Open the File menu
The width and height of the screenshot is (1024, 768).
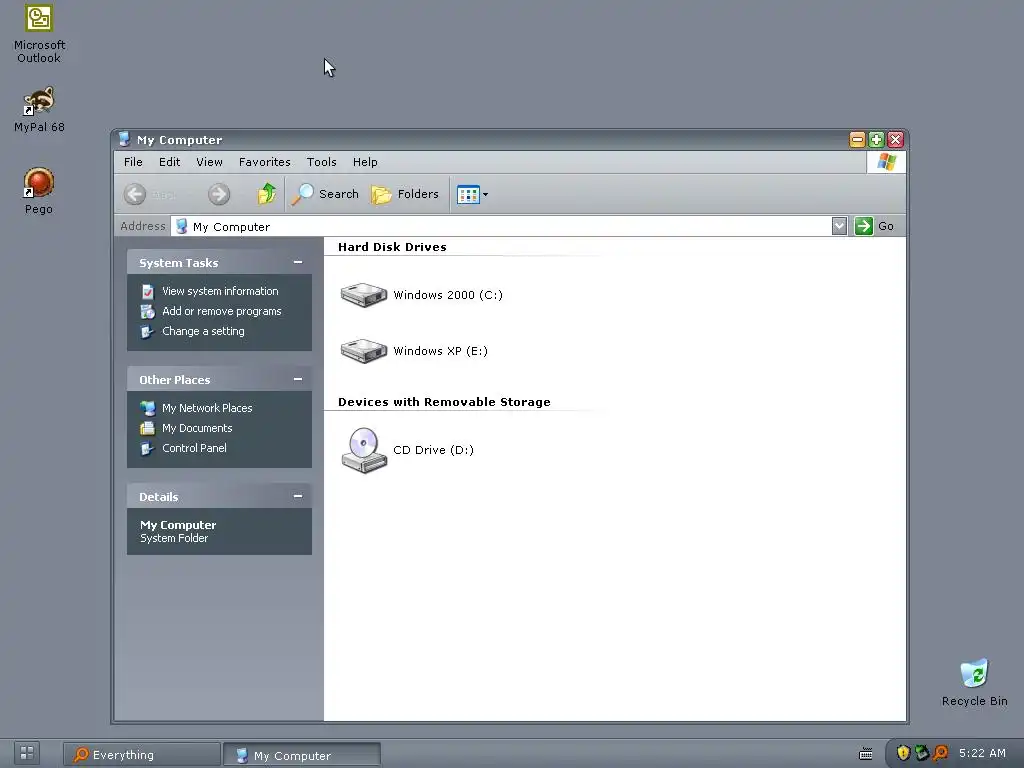click(133, 162)
